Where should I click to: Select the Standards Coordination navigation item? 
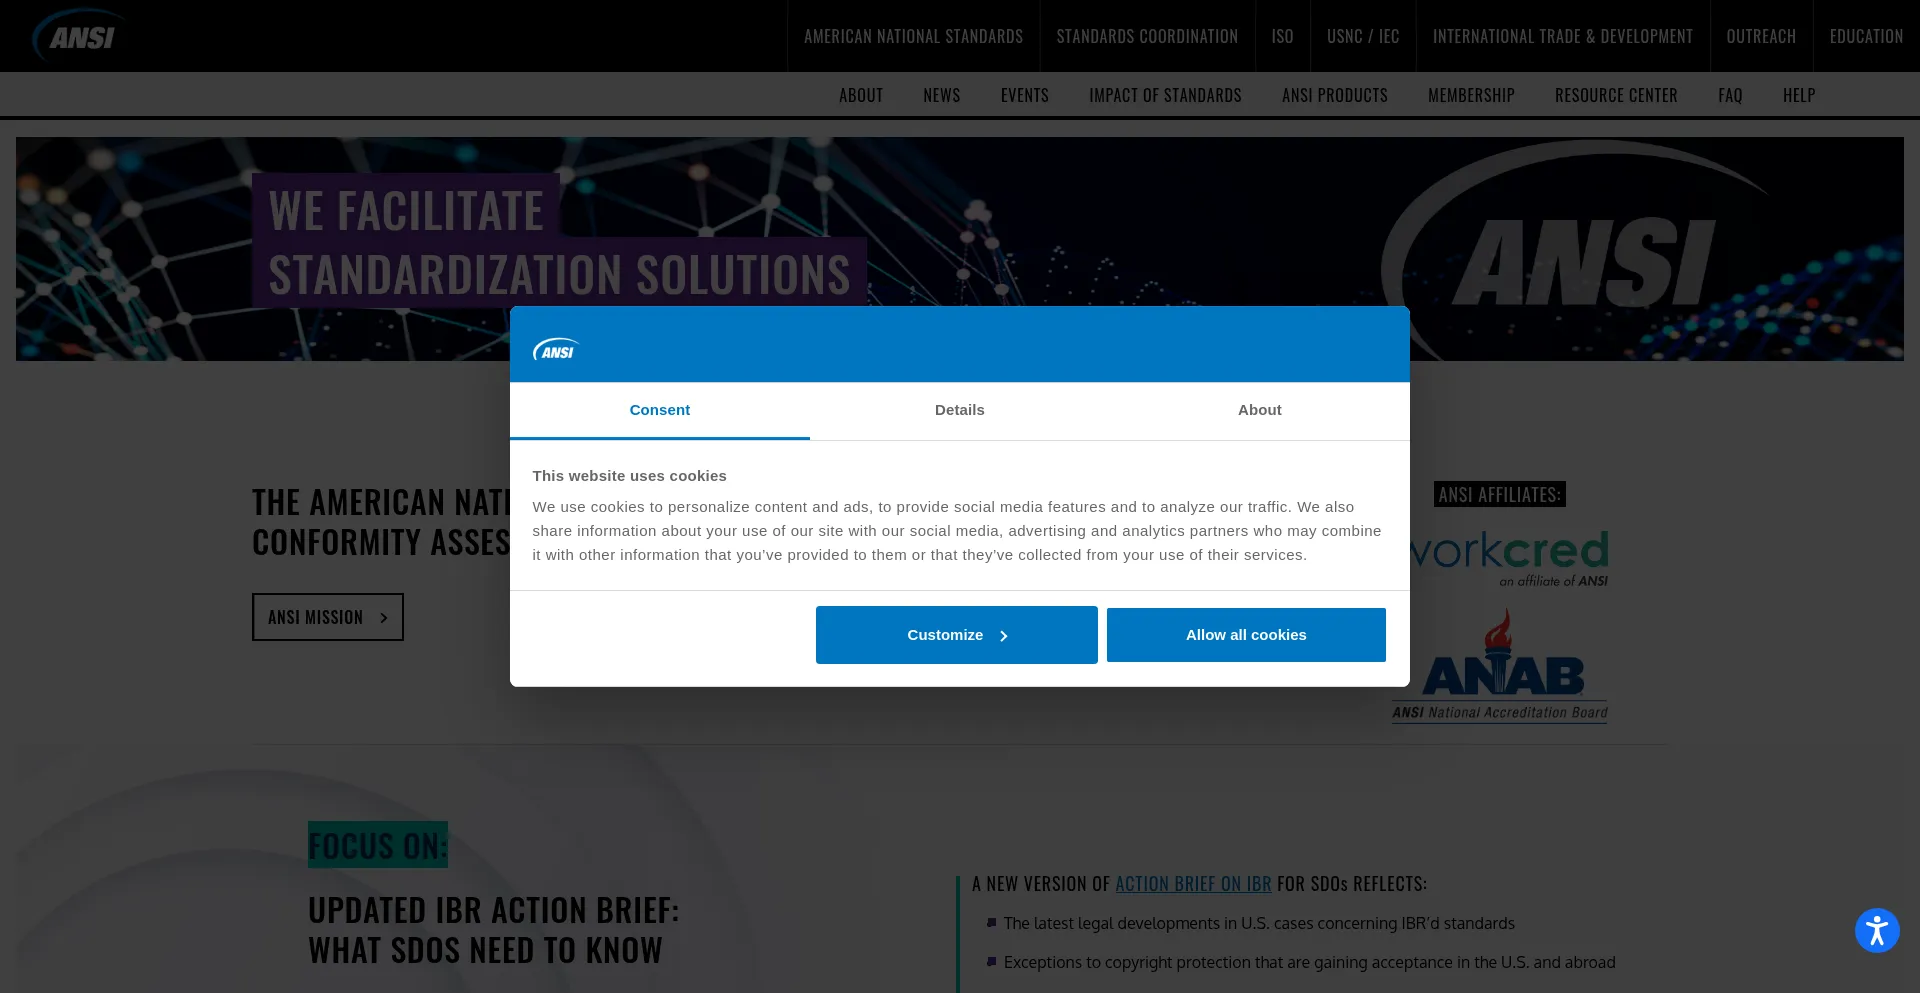pos(1147,36)
